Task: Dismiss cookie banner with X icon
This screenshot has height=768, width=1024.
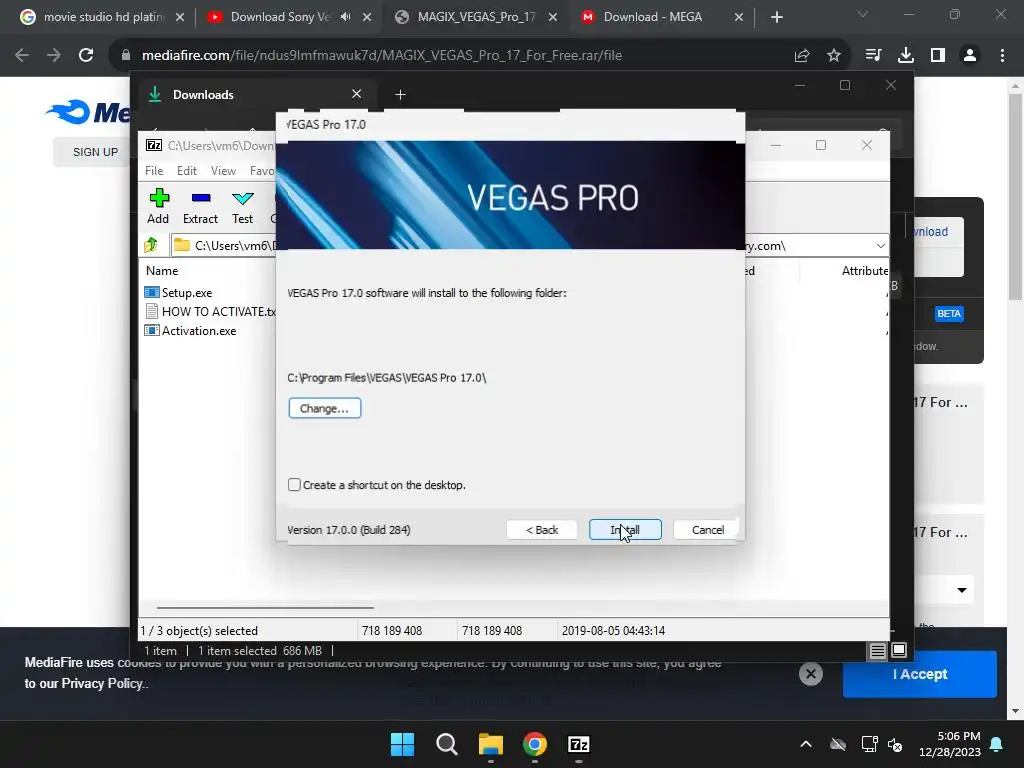Action: click(810, 674)
